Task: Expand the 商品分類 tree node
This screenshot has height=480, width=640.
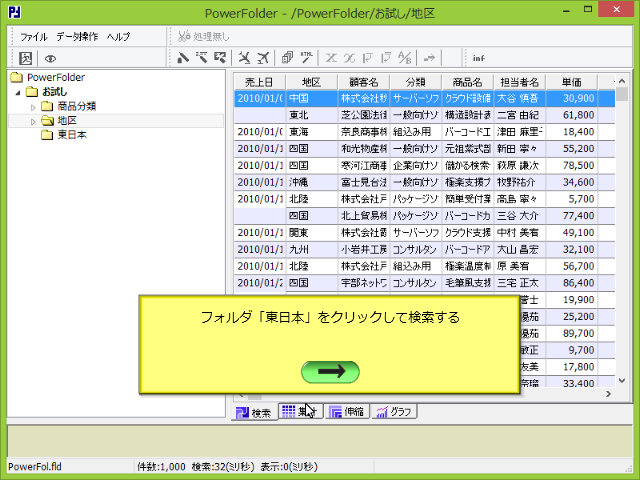Action: point(33,107)
